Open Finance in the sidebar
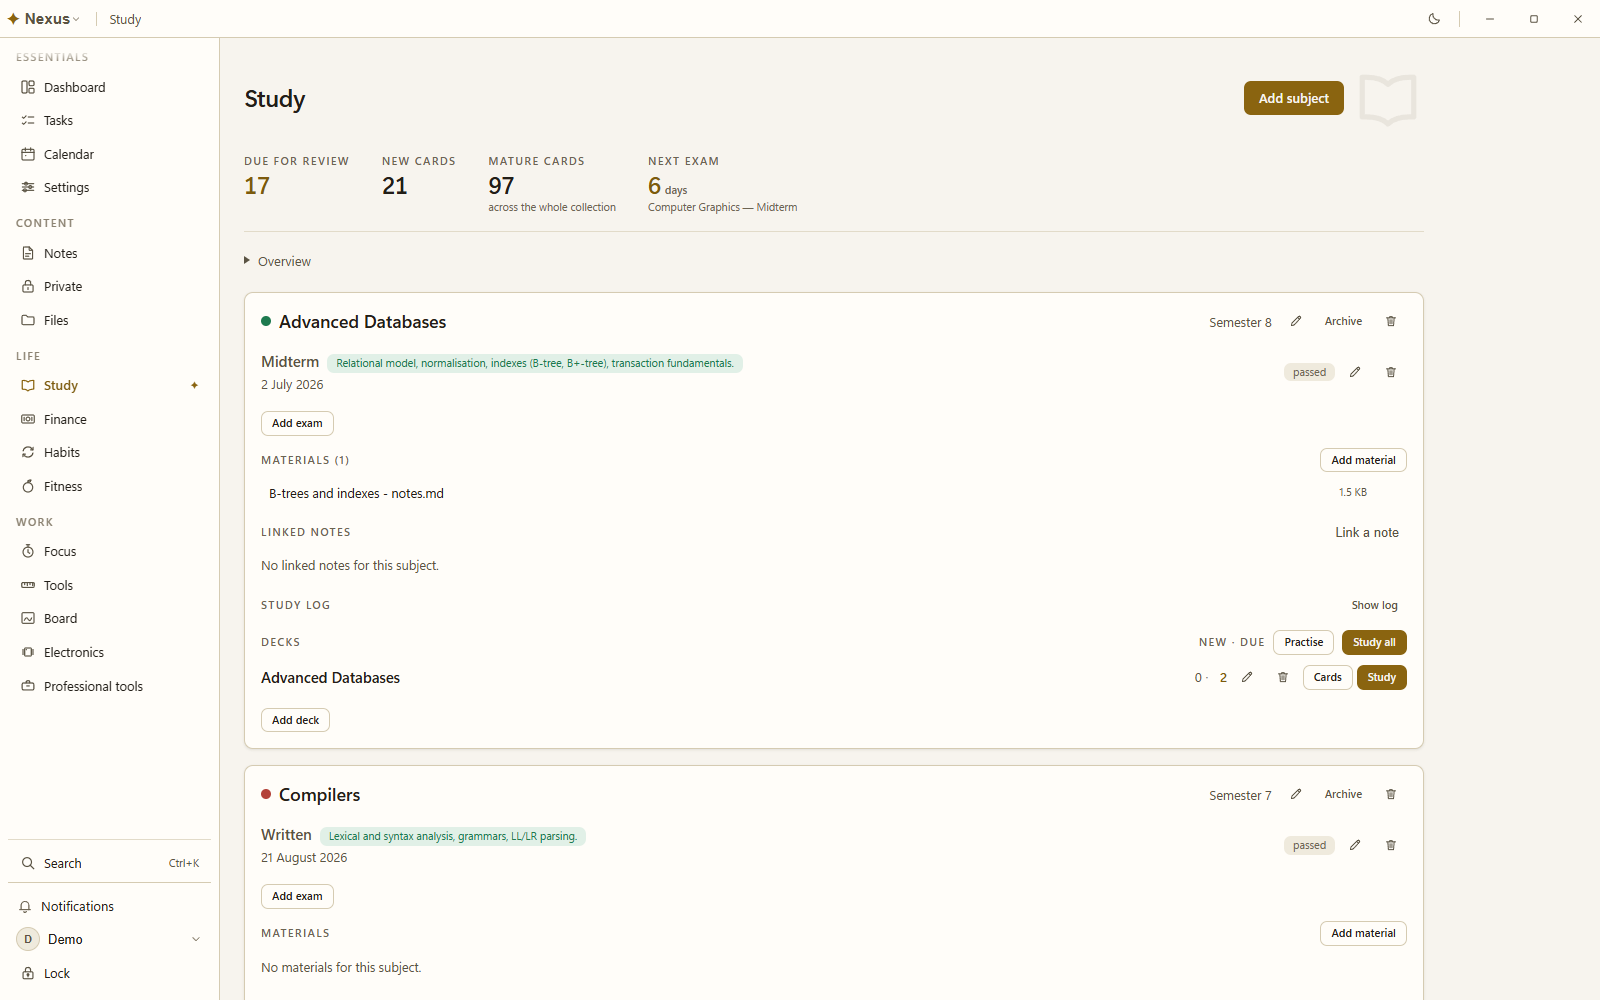The width and height of the screenshot is (1600, 1000). (109, 419)
